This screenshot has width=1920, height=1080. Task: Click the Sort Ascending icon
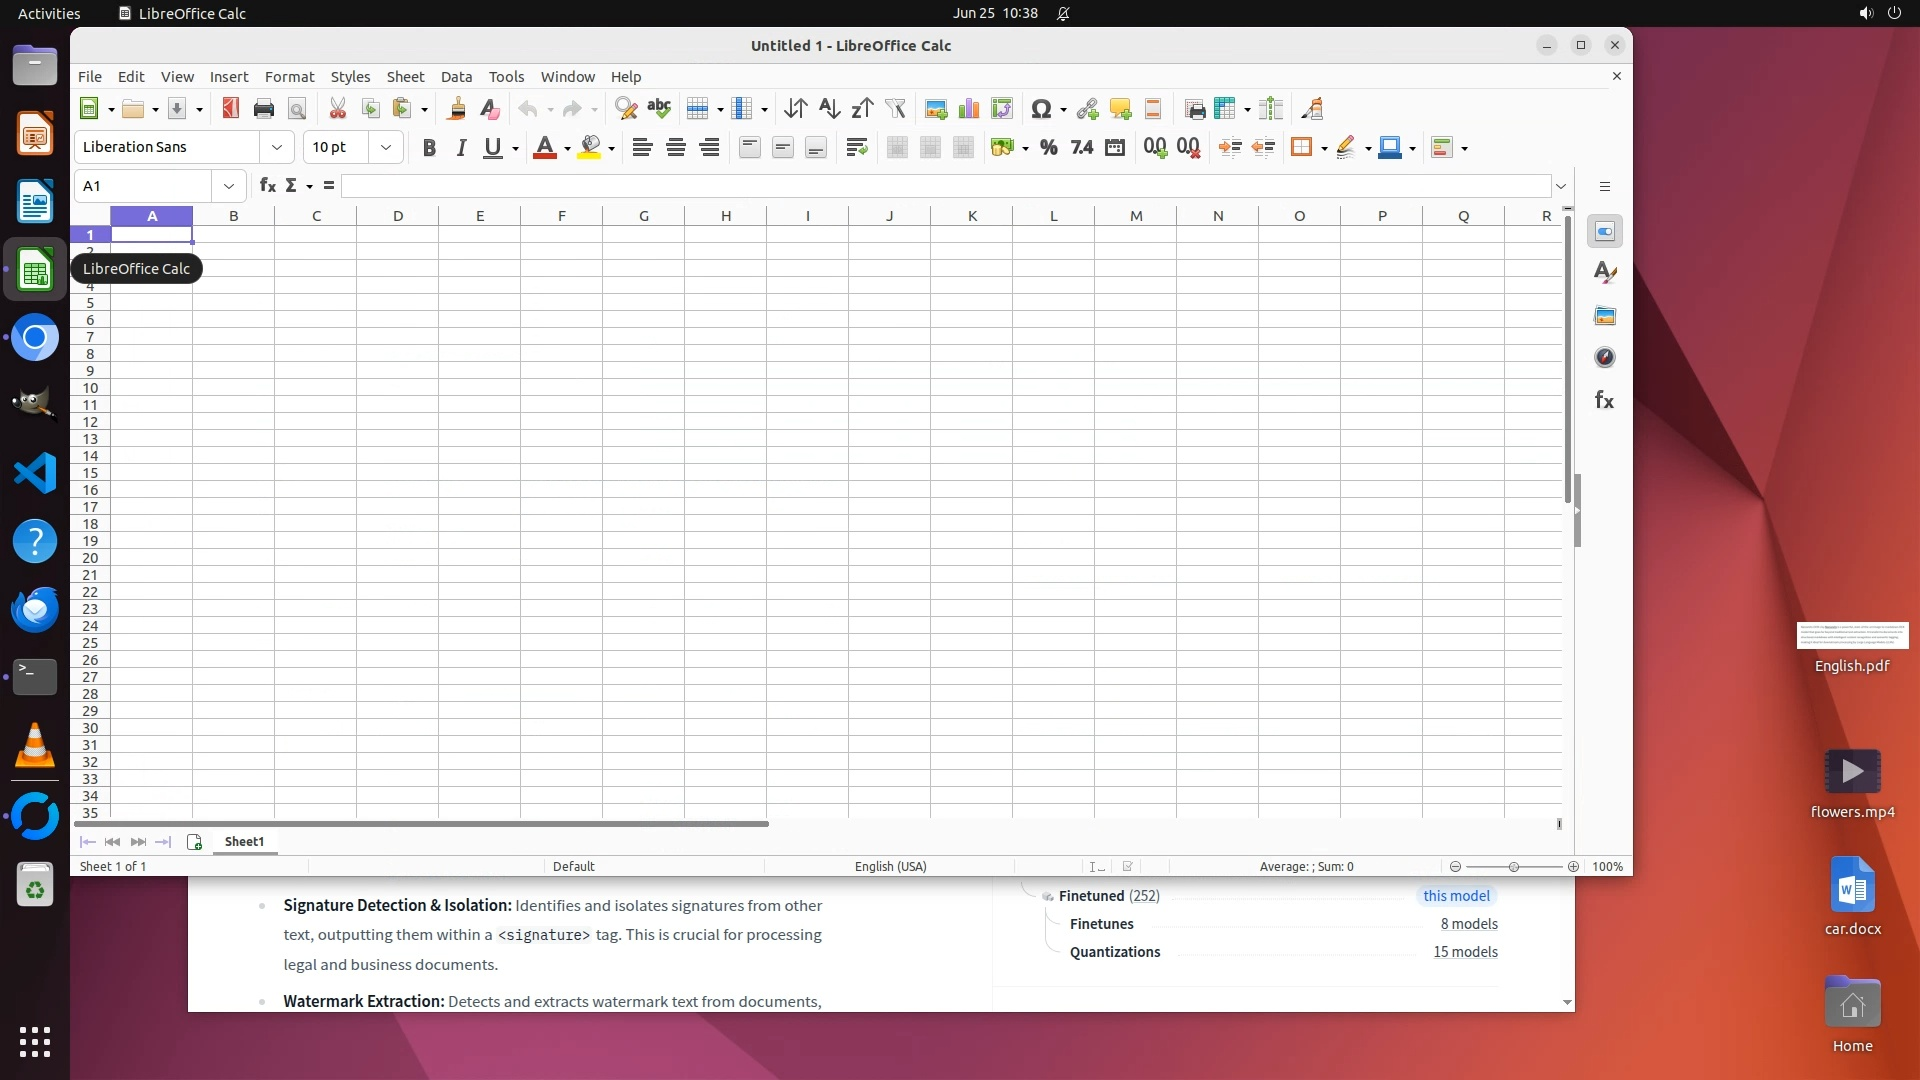tap(828, 109)
